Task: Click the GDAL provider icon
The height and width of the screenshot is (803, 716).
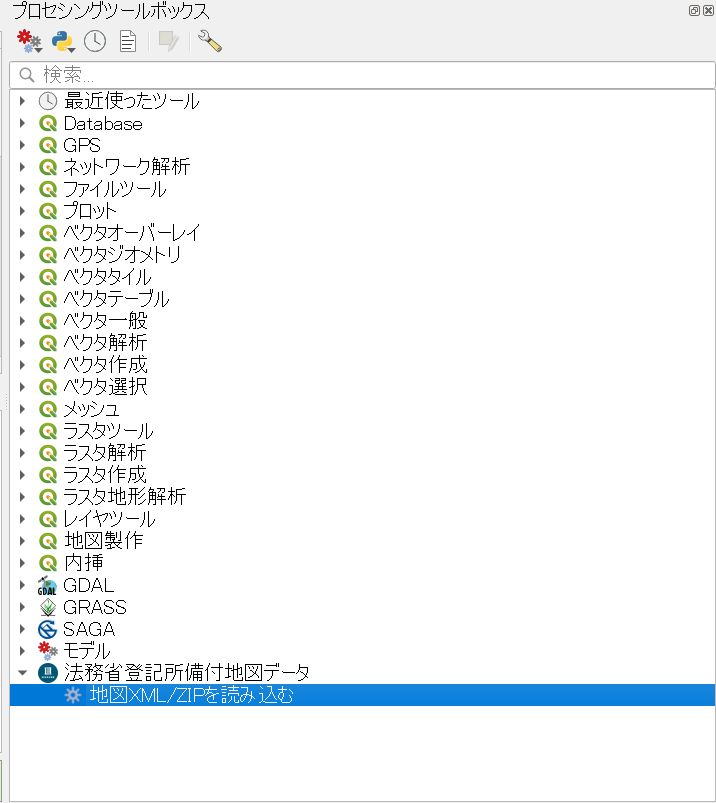Action: [x=47, y=585]
